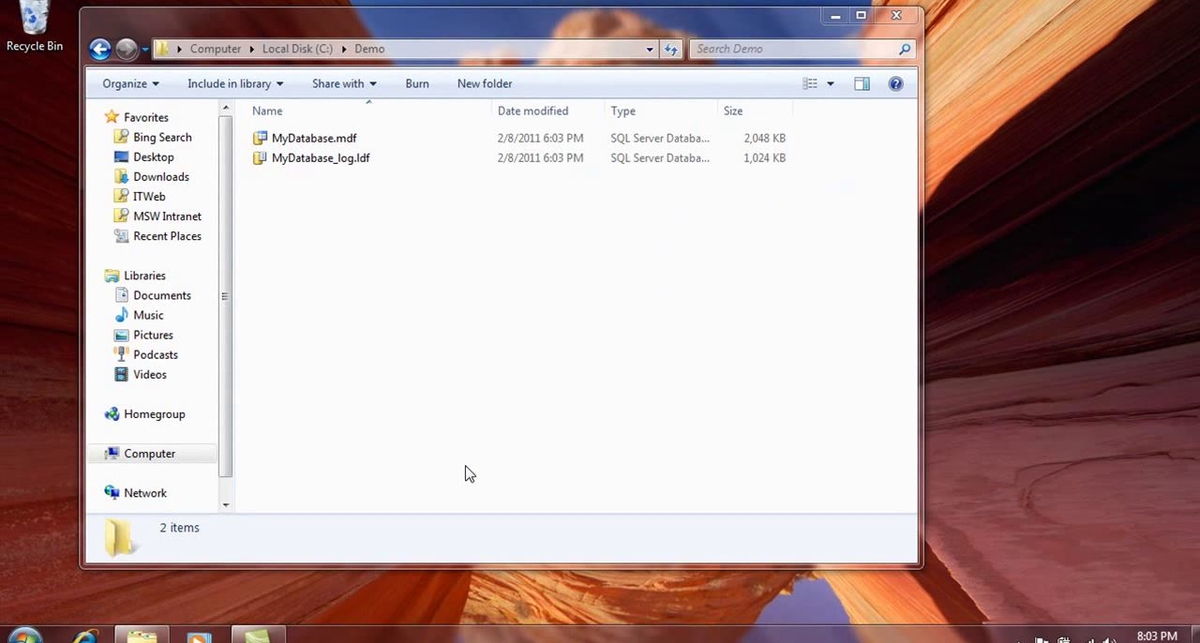Open the view options dropdown arrow
Screen dimensions: 1200x643
click(830, 84)
